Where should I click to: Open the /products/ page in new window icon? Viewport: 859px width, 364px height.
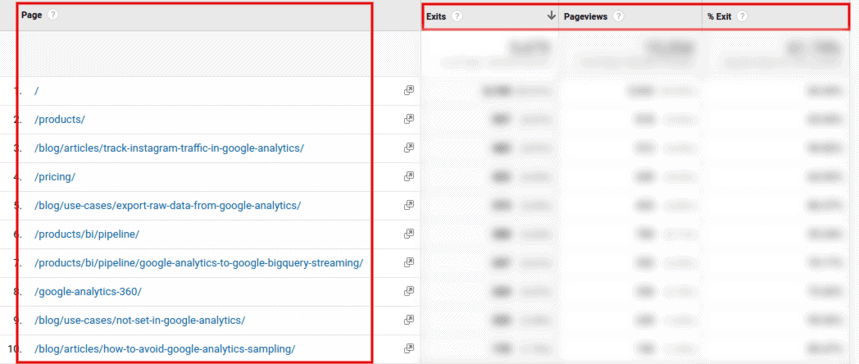(x=409, y=119)
